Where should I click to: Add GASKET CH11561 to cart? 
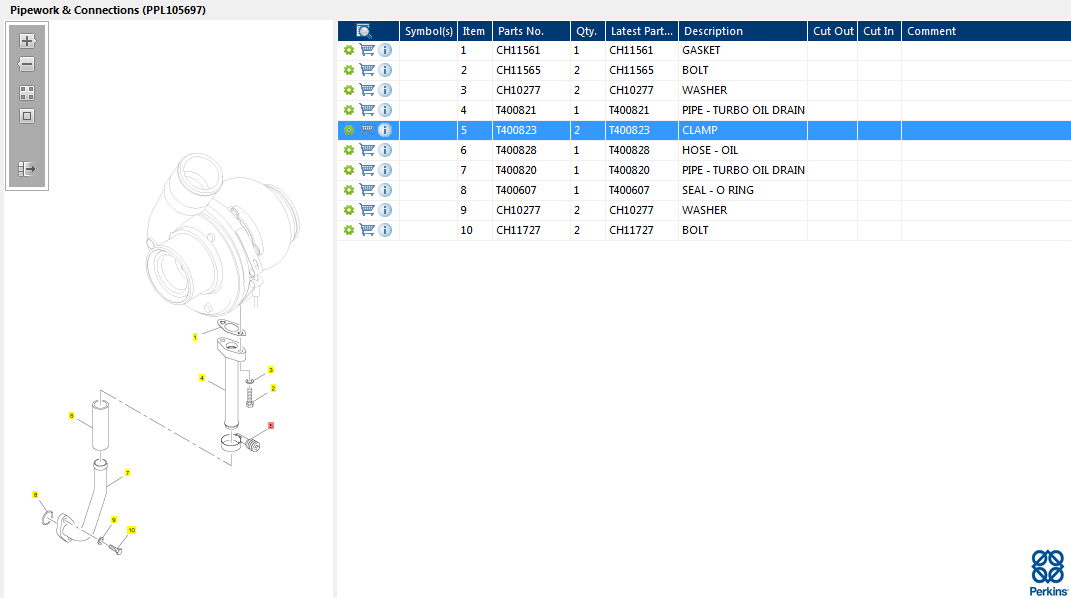367,50
